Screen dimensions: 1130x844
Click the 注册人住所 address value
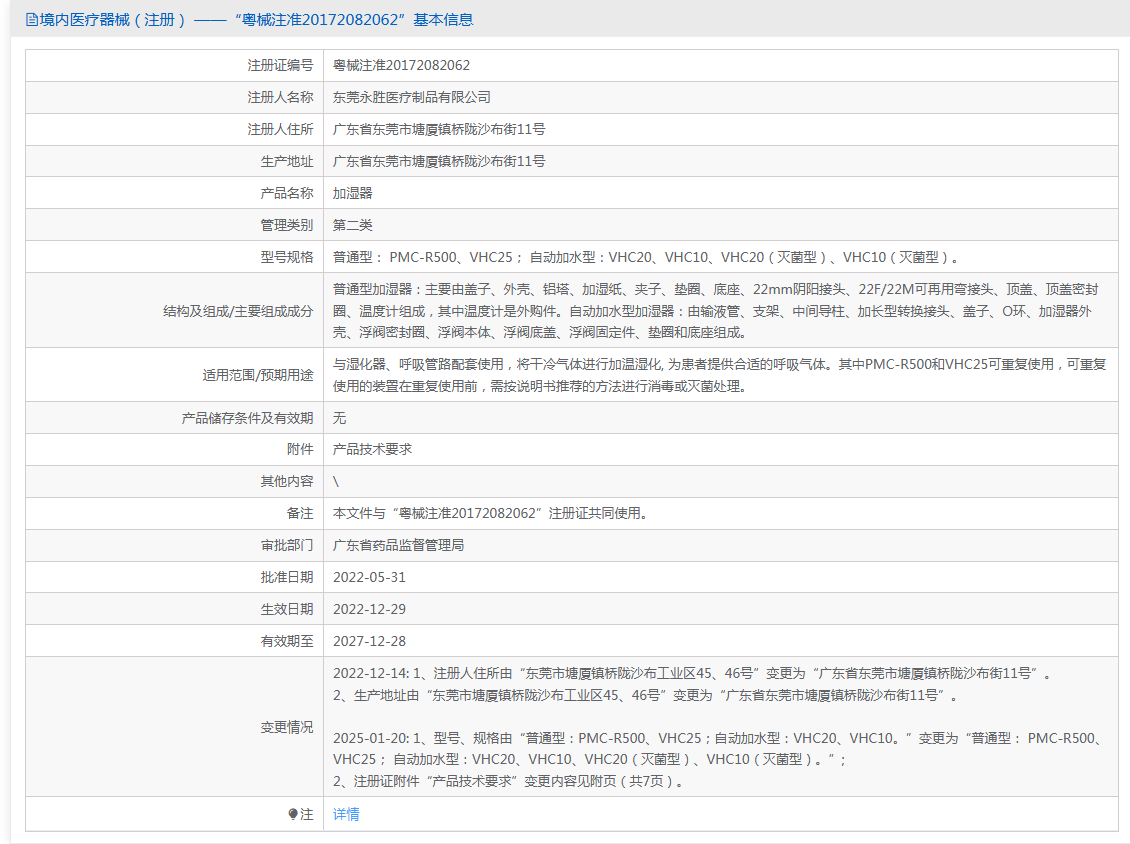tap(439, 129)
